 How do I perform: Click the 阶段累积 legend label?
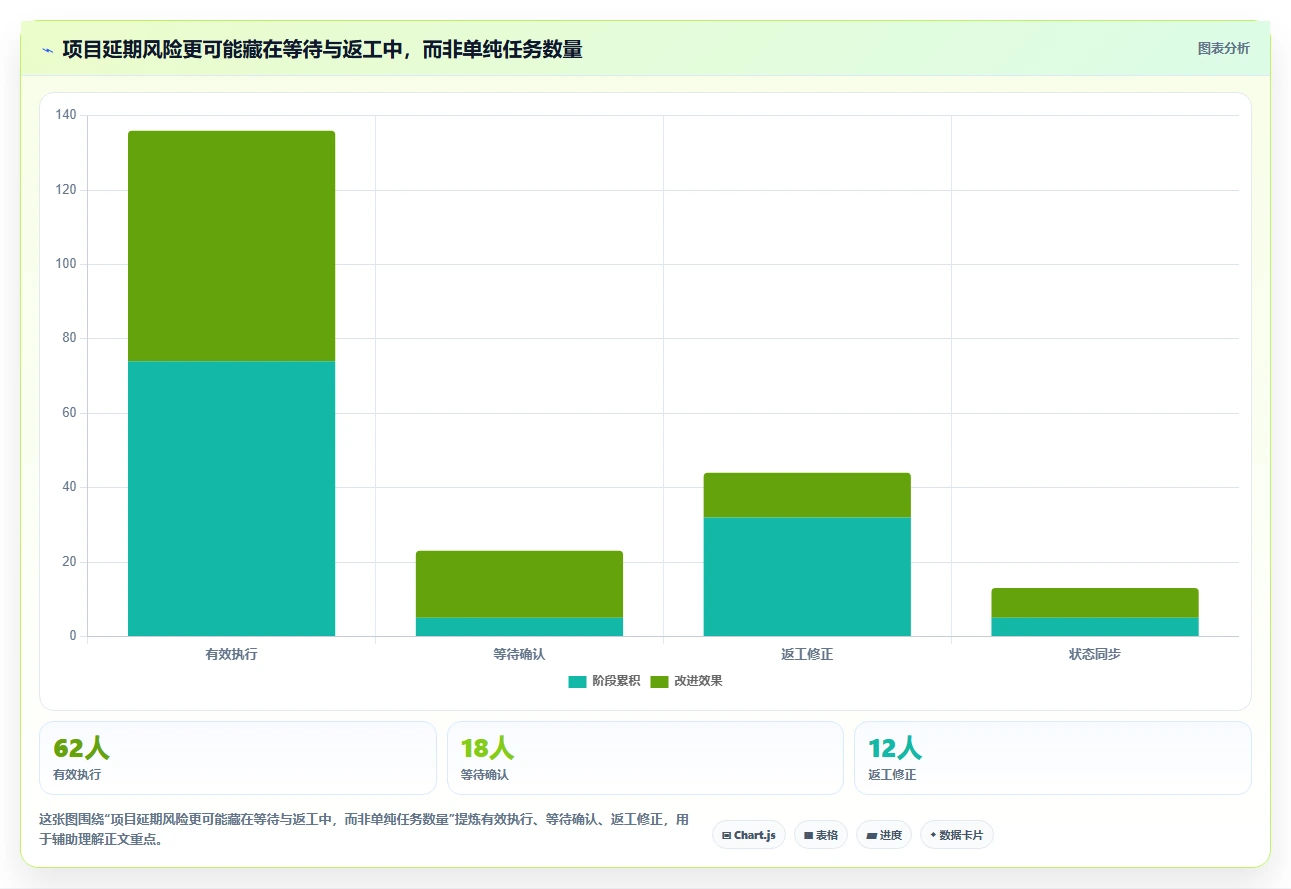pyautogui.click(x=616, y=681)
